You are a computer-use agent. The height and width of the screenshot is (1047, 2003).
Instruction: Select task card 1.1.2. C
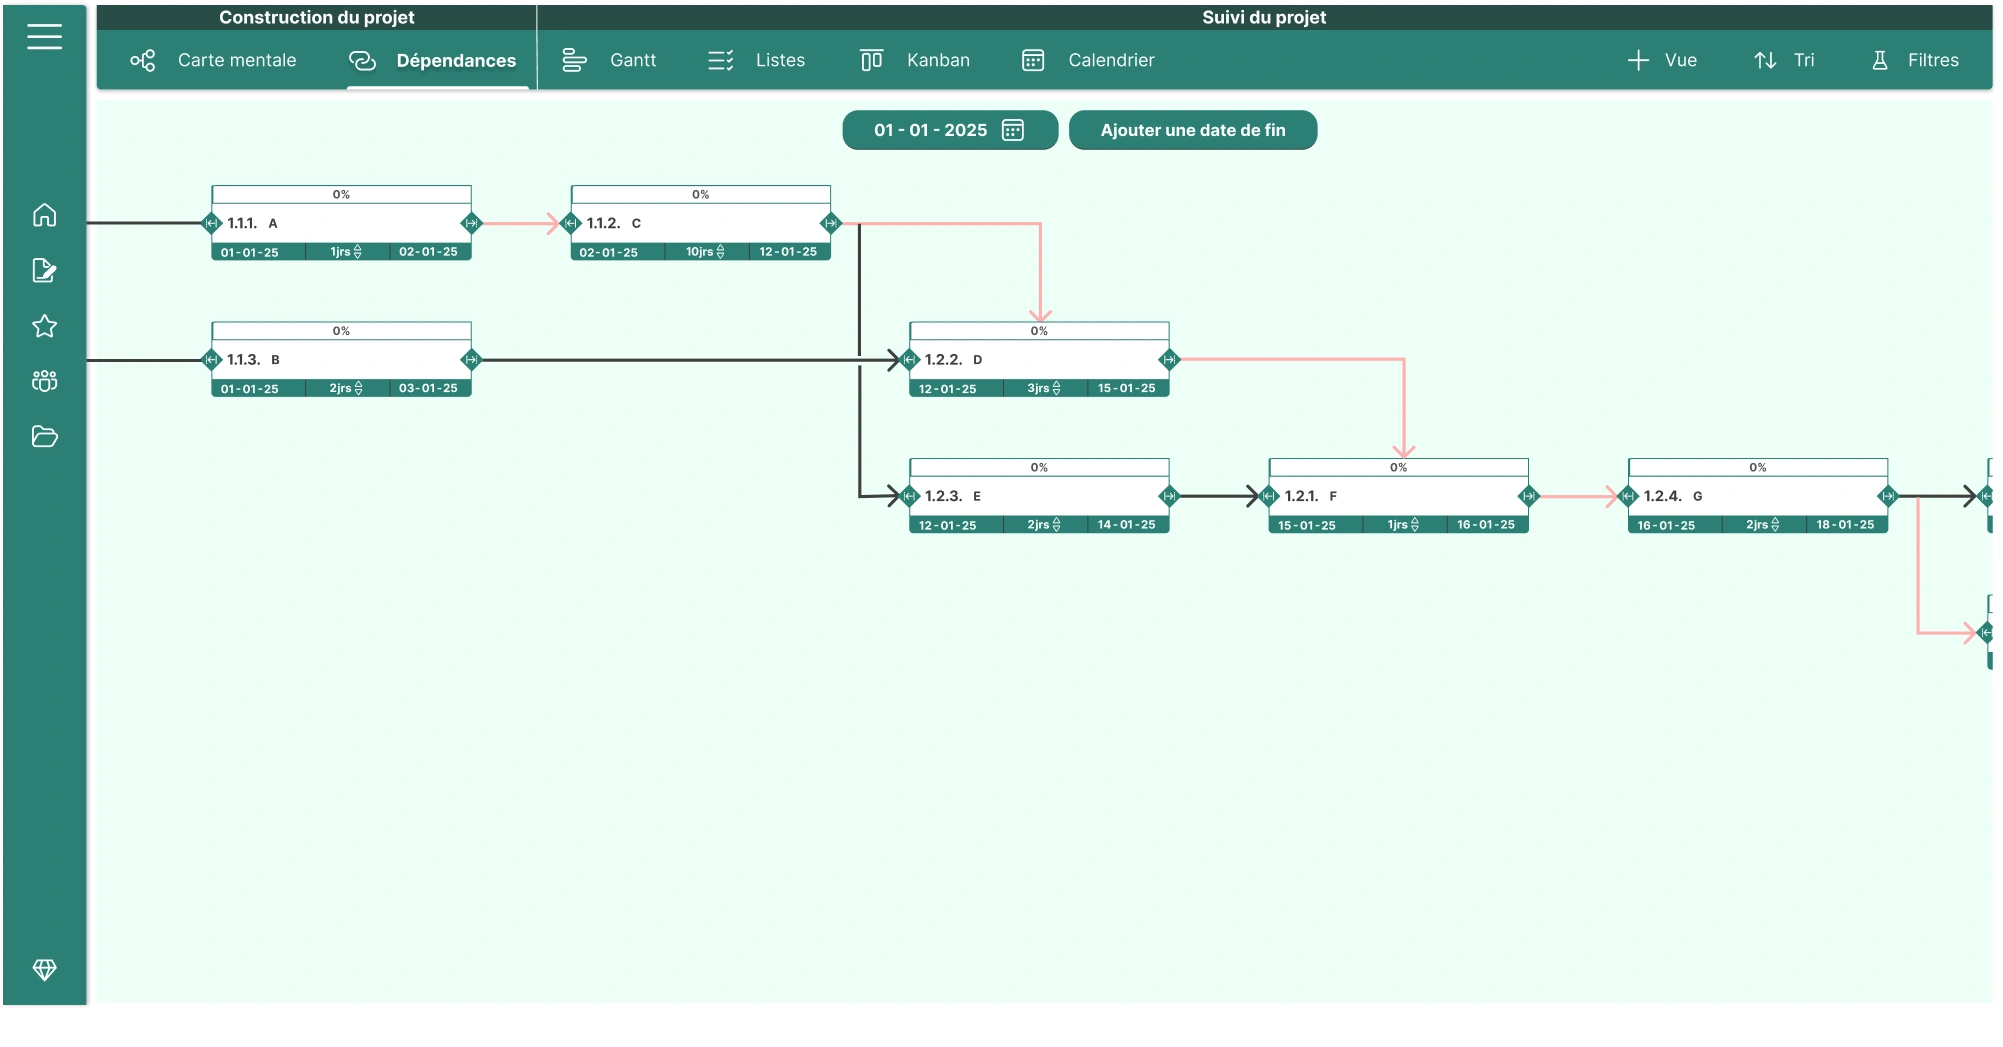point(700,223)
